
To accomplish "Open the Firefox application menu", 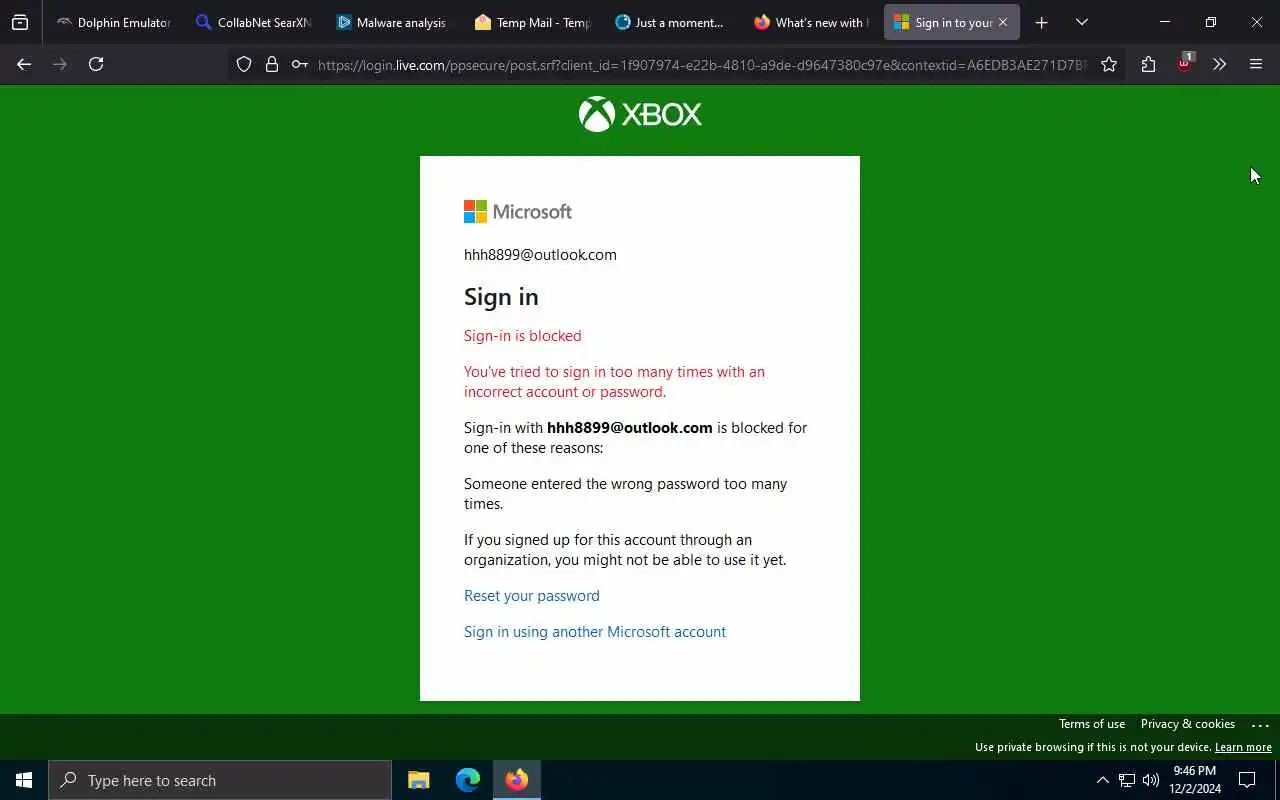I will (1256, 64).
